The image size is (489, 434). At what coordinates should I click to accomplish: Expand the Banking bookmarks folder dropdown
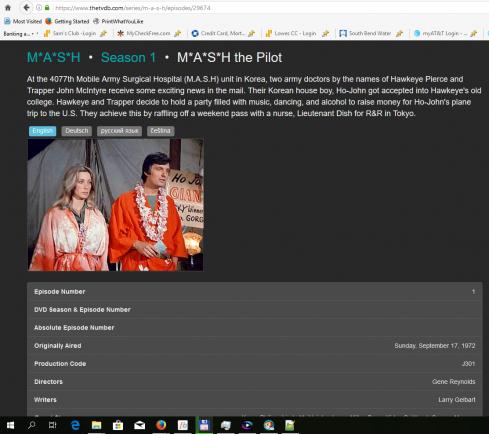tap(21, 34)
